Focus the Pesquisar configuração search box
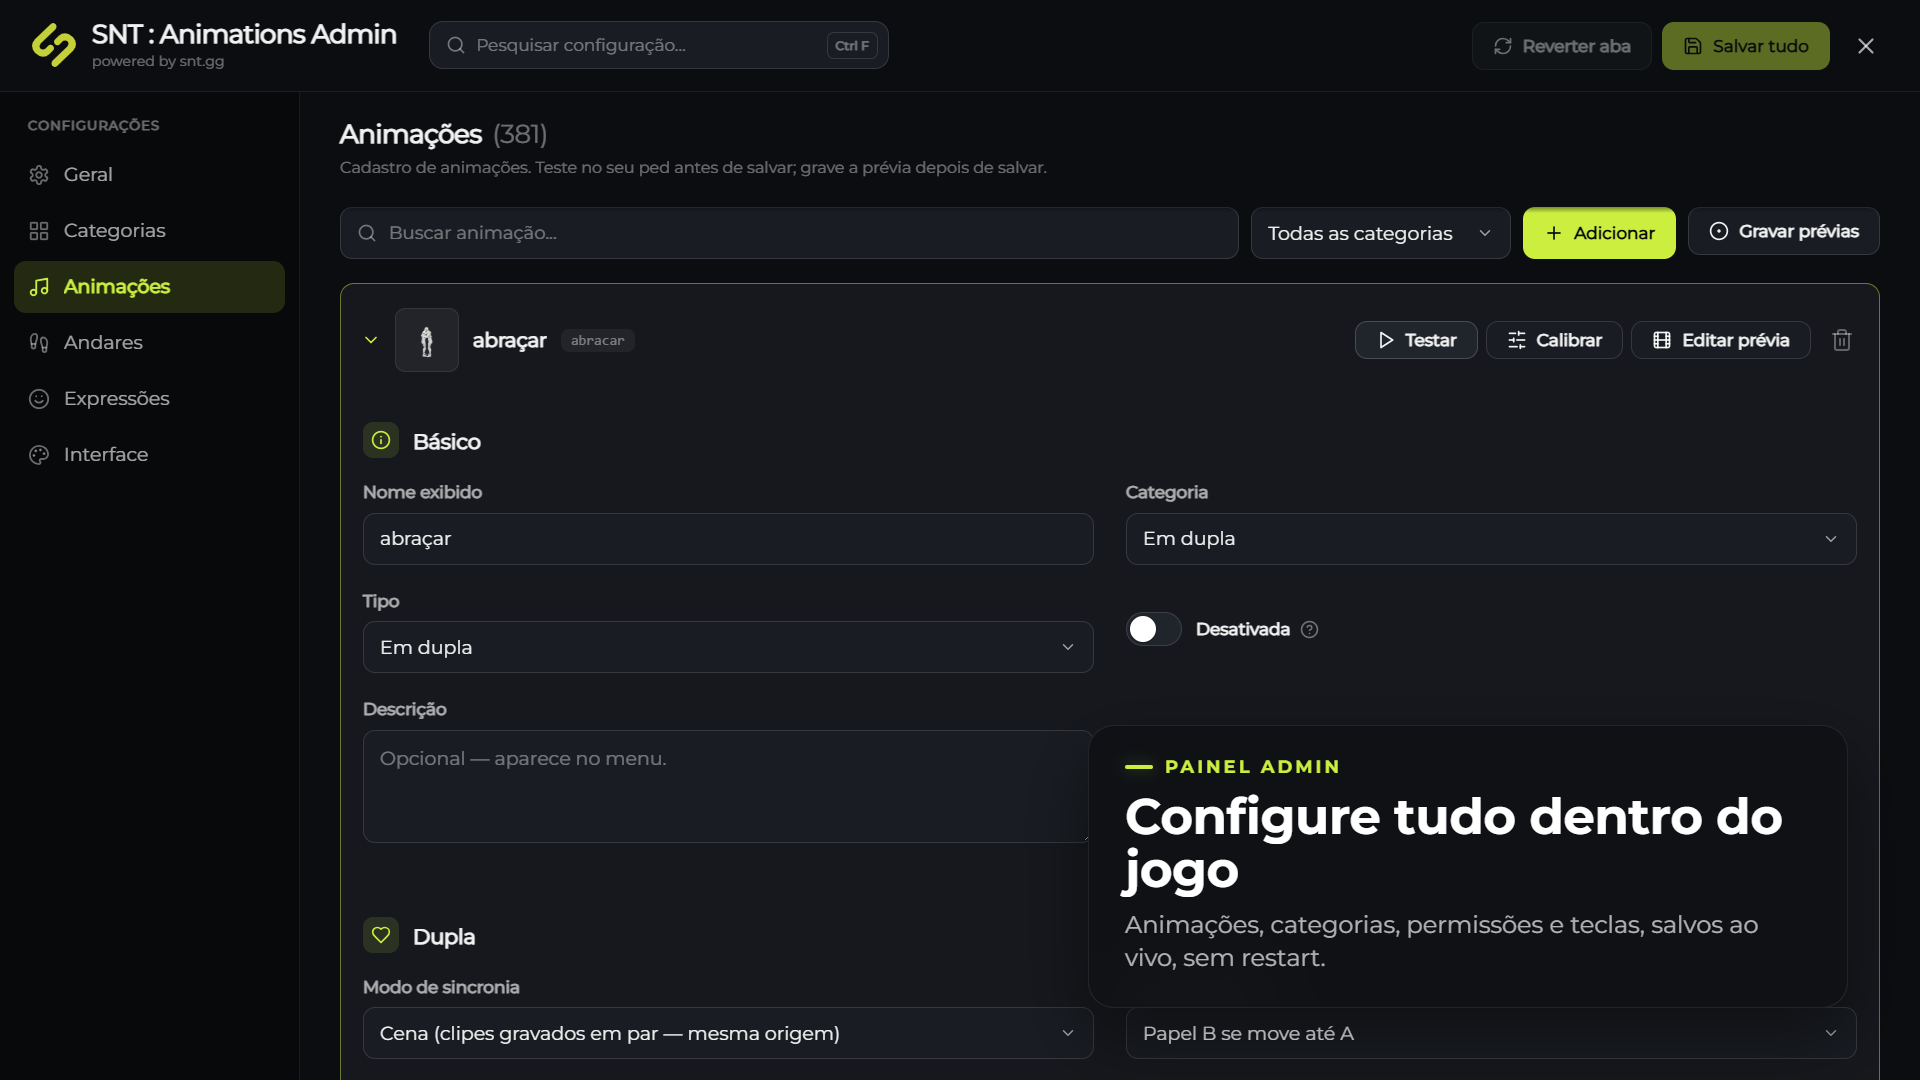This screenshot has width=1920, height=1080. pos(658,45)
